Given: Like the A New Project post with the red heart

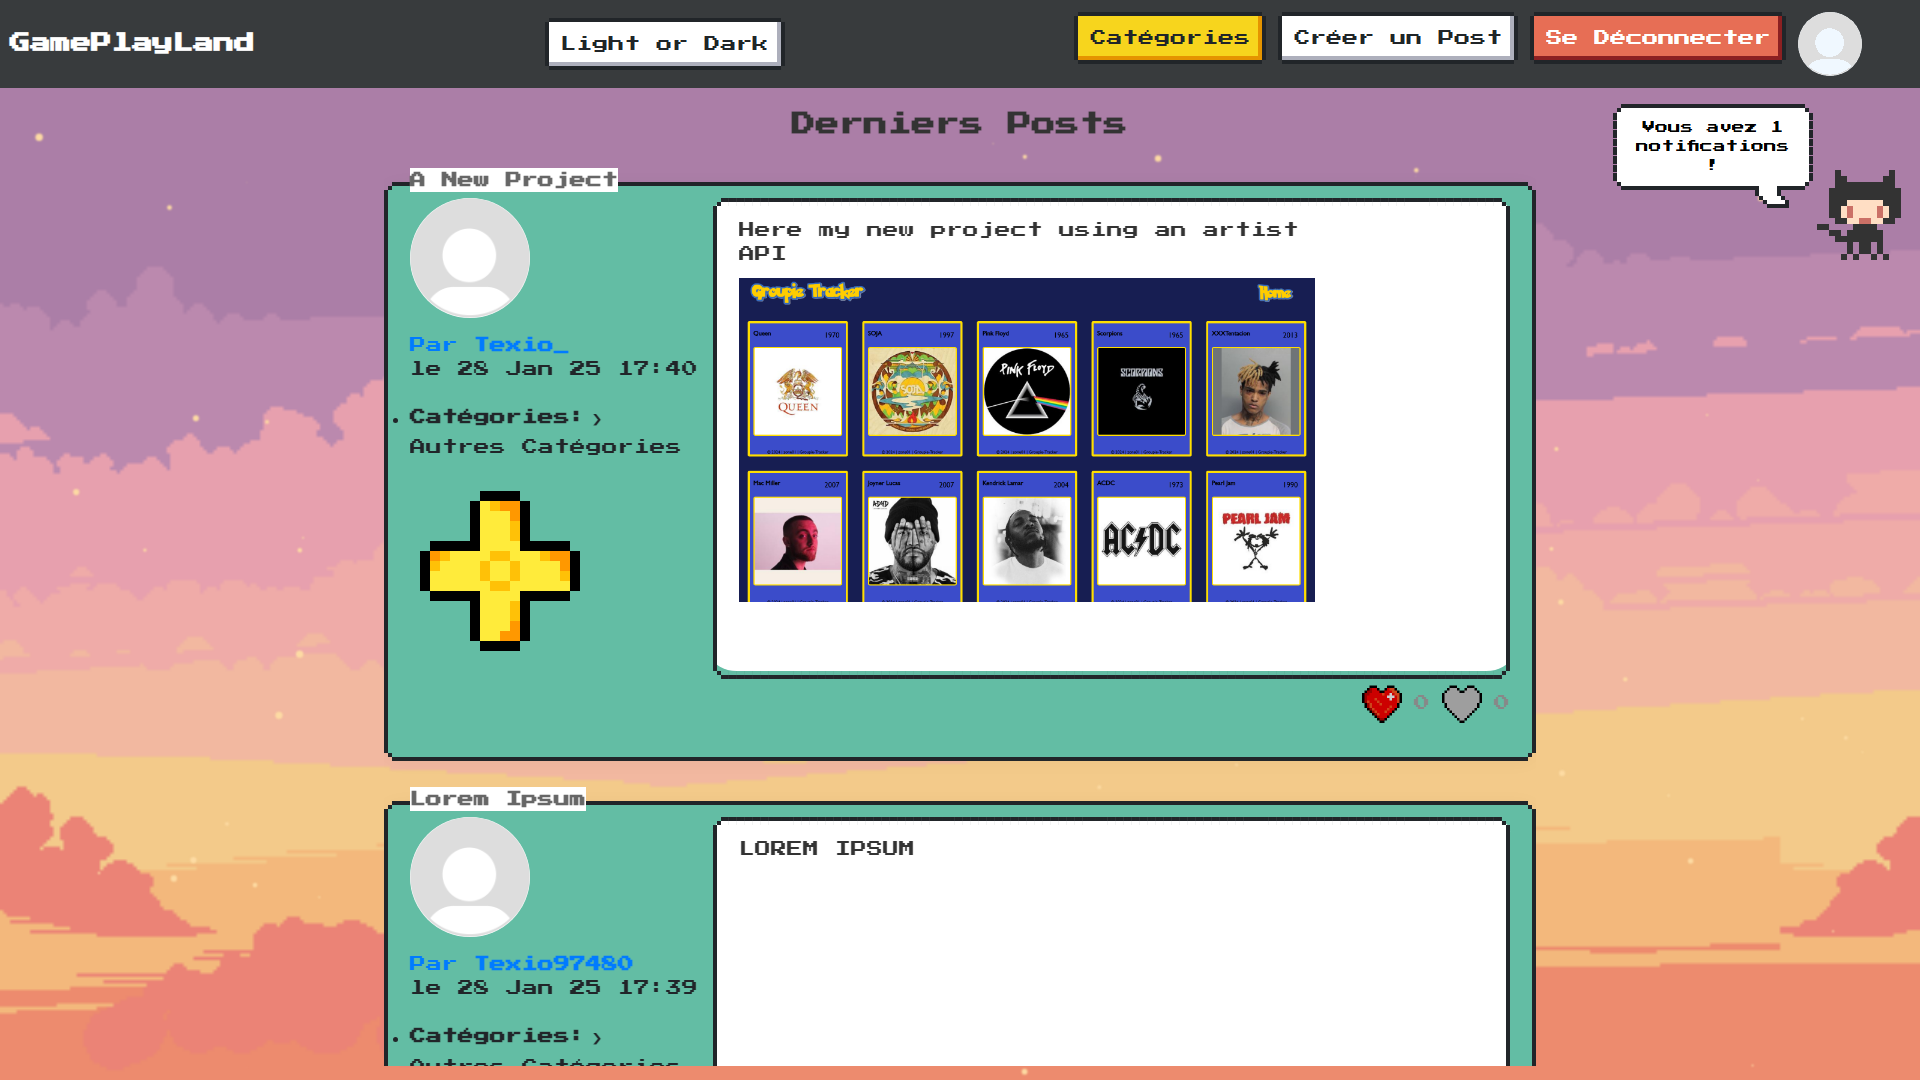Looking at the screenshot, I should pyautogui.click(x=1382, y=703).
